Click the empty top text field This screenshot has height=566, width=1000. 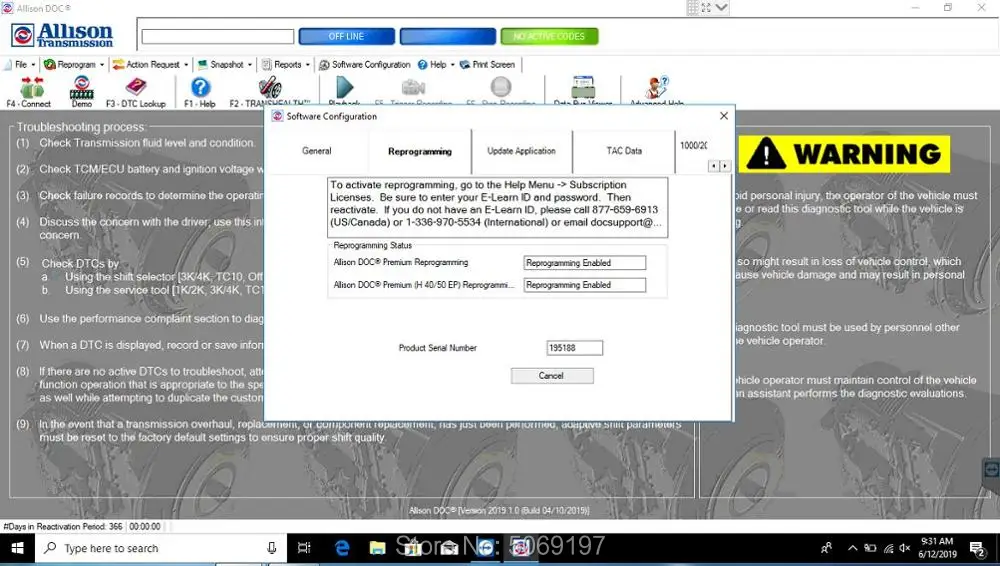(217, 36)
